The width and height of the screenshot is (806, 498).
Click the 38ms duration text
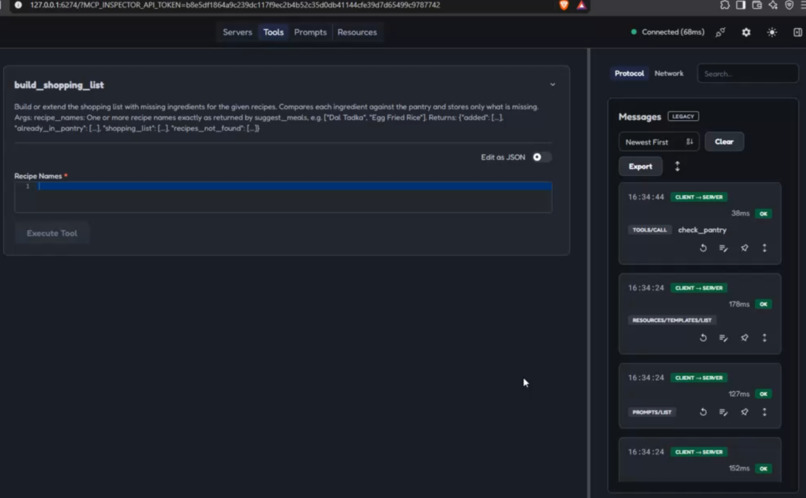[740, 213]
